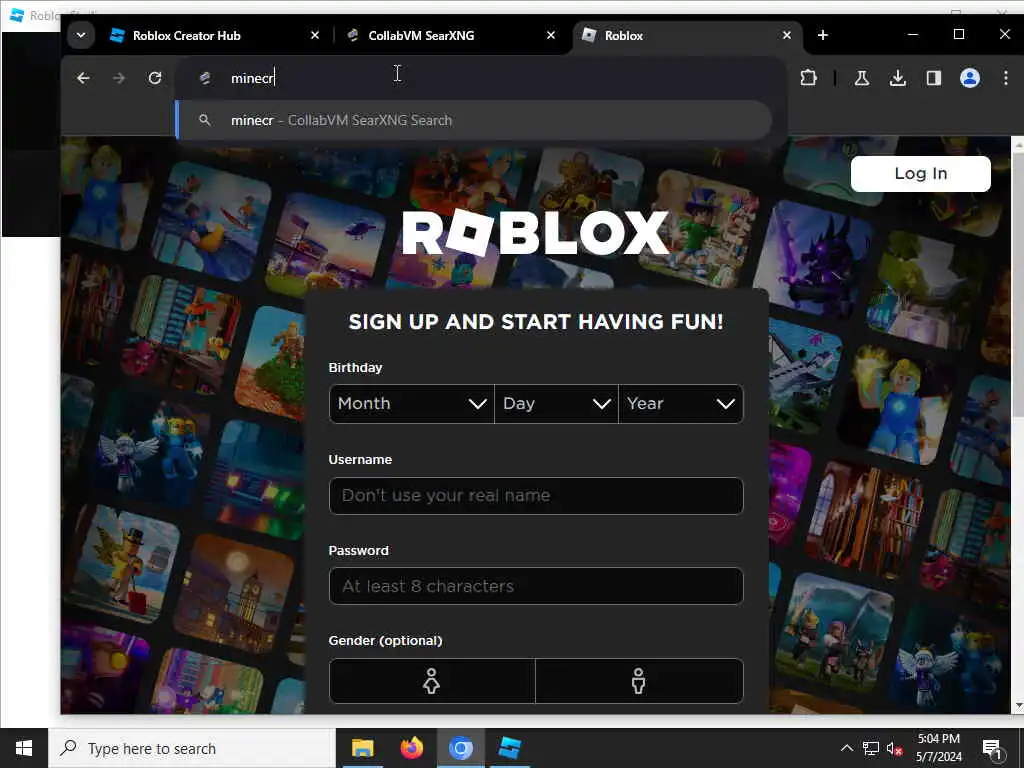The height and width of the screenshot is (768, 1024).
Task: Open Firefox from the taskbar
Action: click(x=411, y=748)
